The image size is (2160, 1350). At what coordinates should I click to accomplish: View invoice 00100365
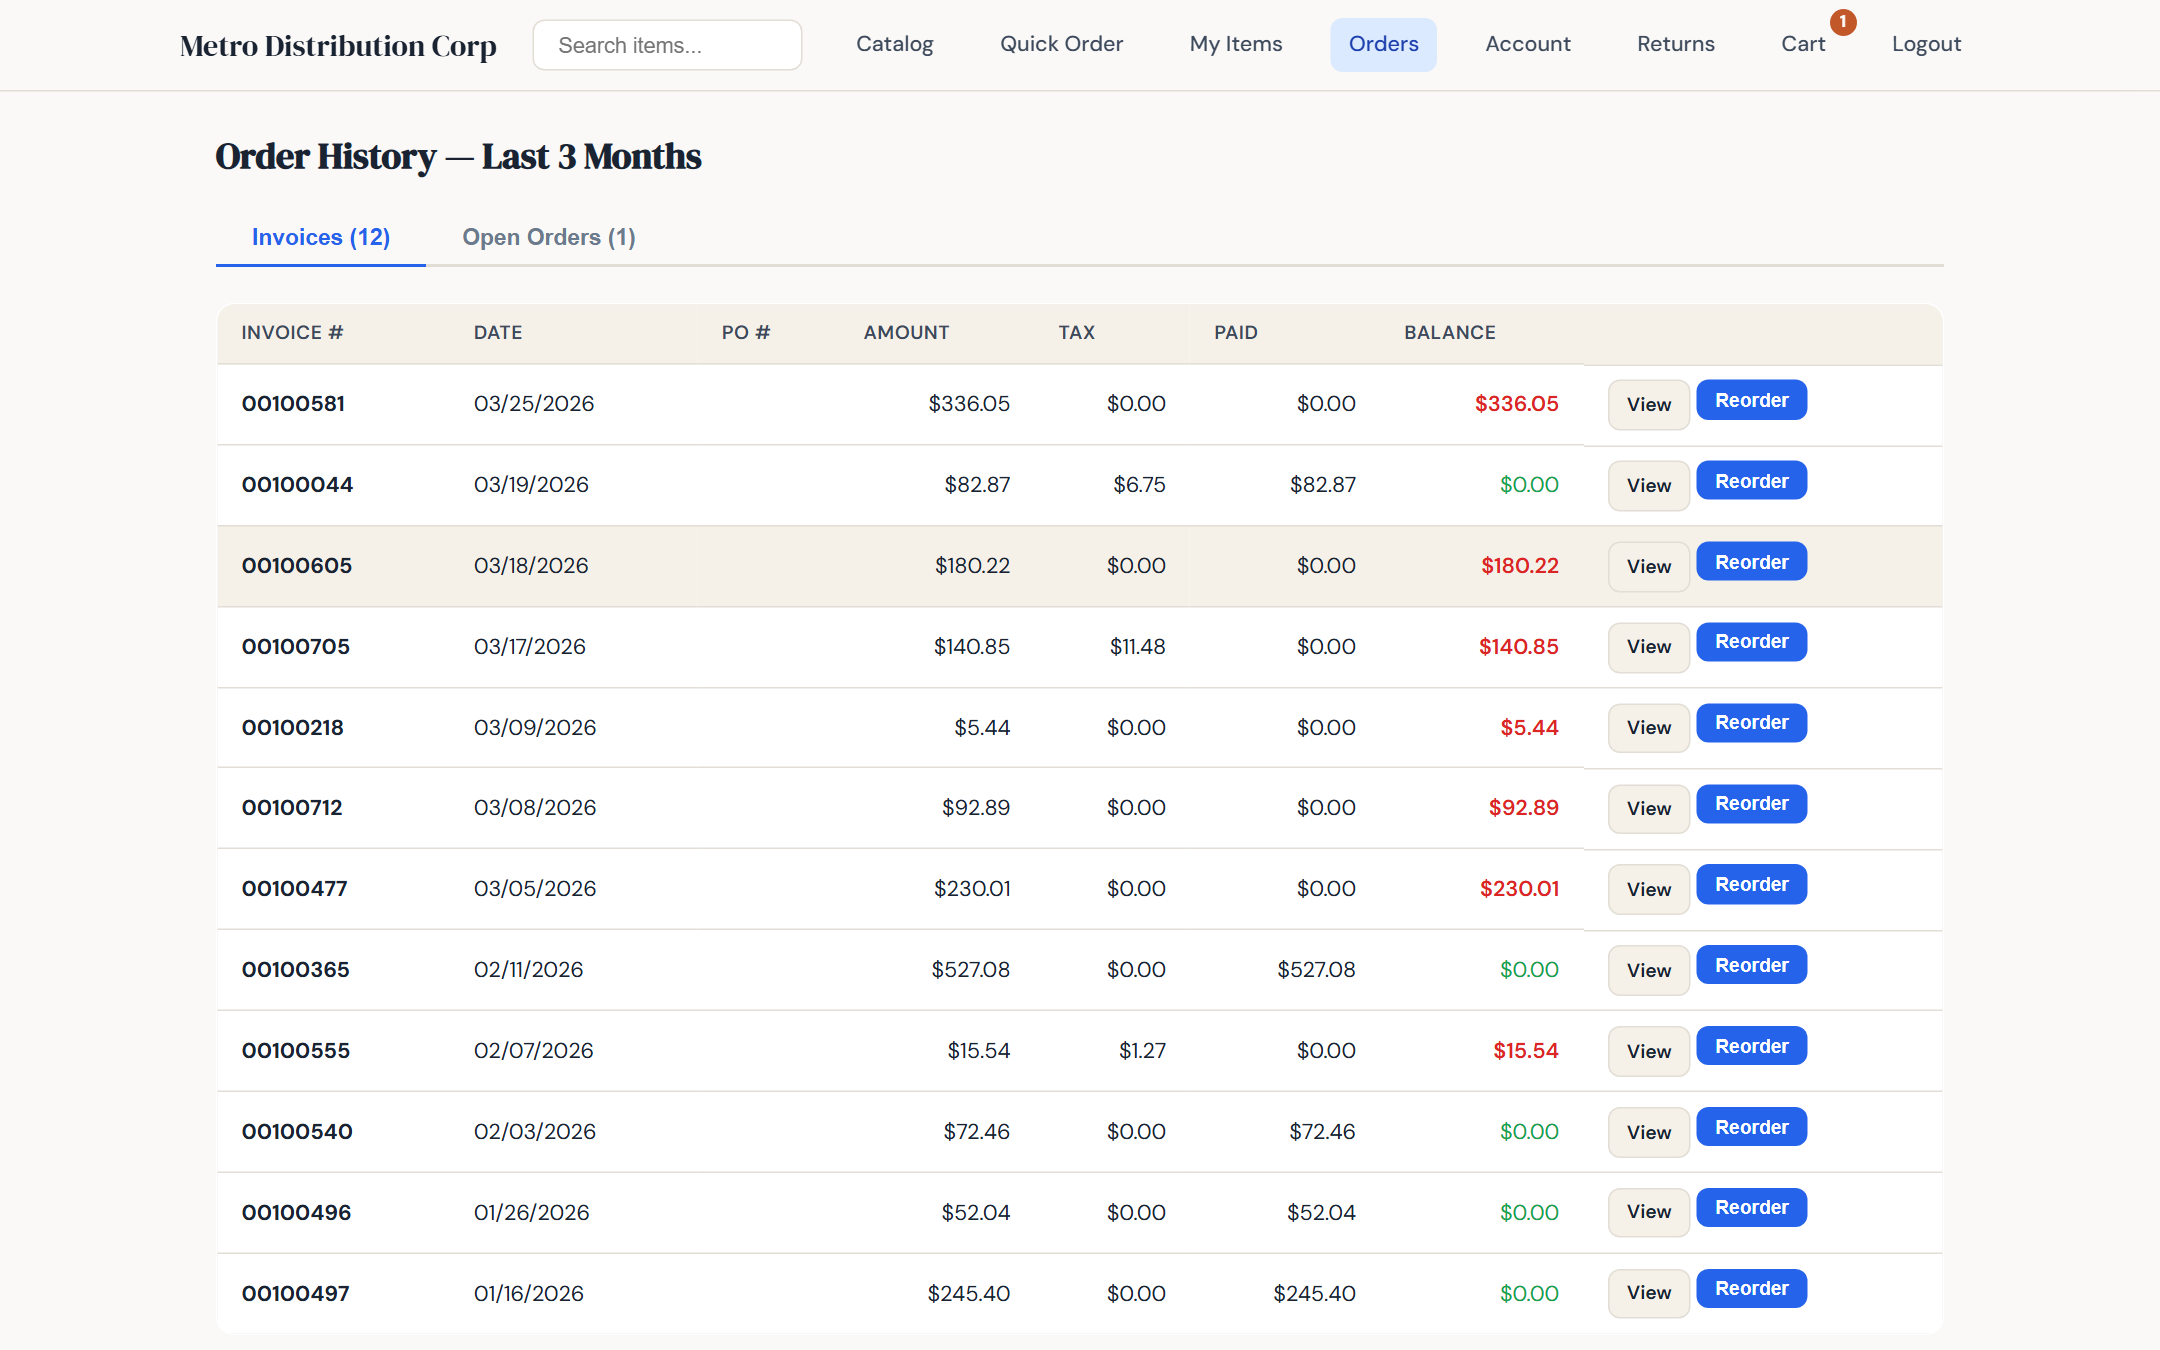(1647, 970)
